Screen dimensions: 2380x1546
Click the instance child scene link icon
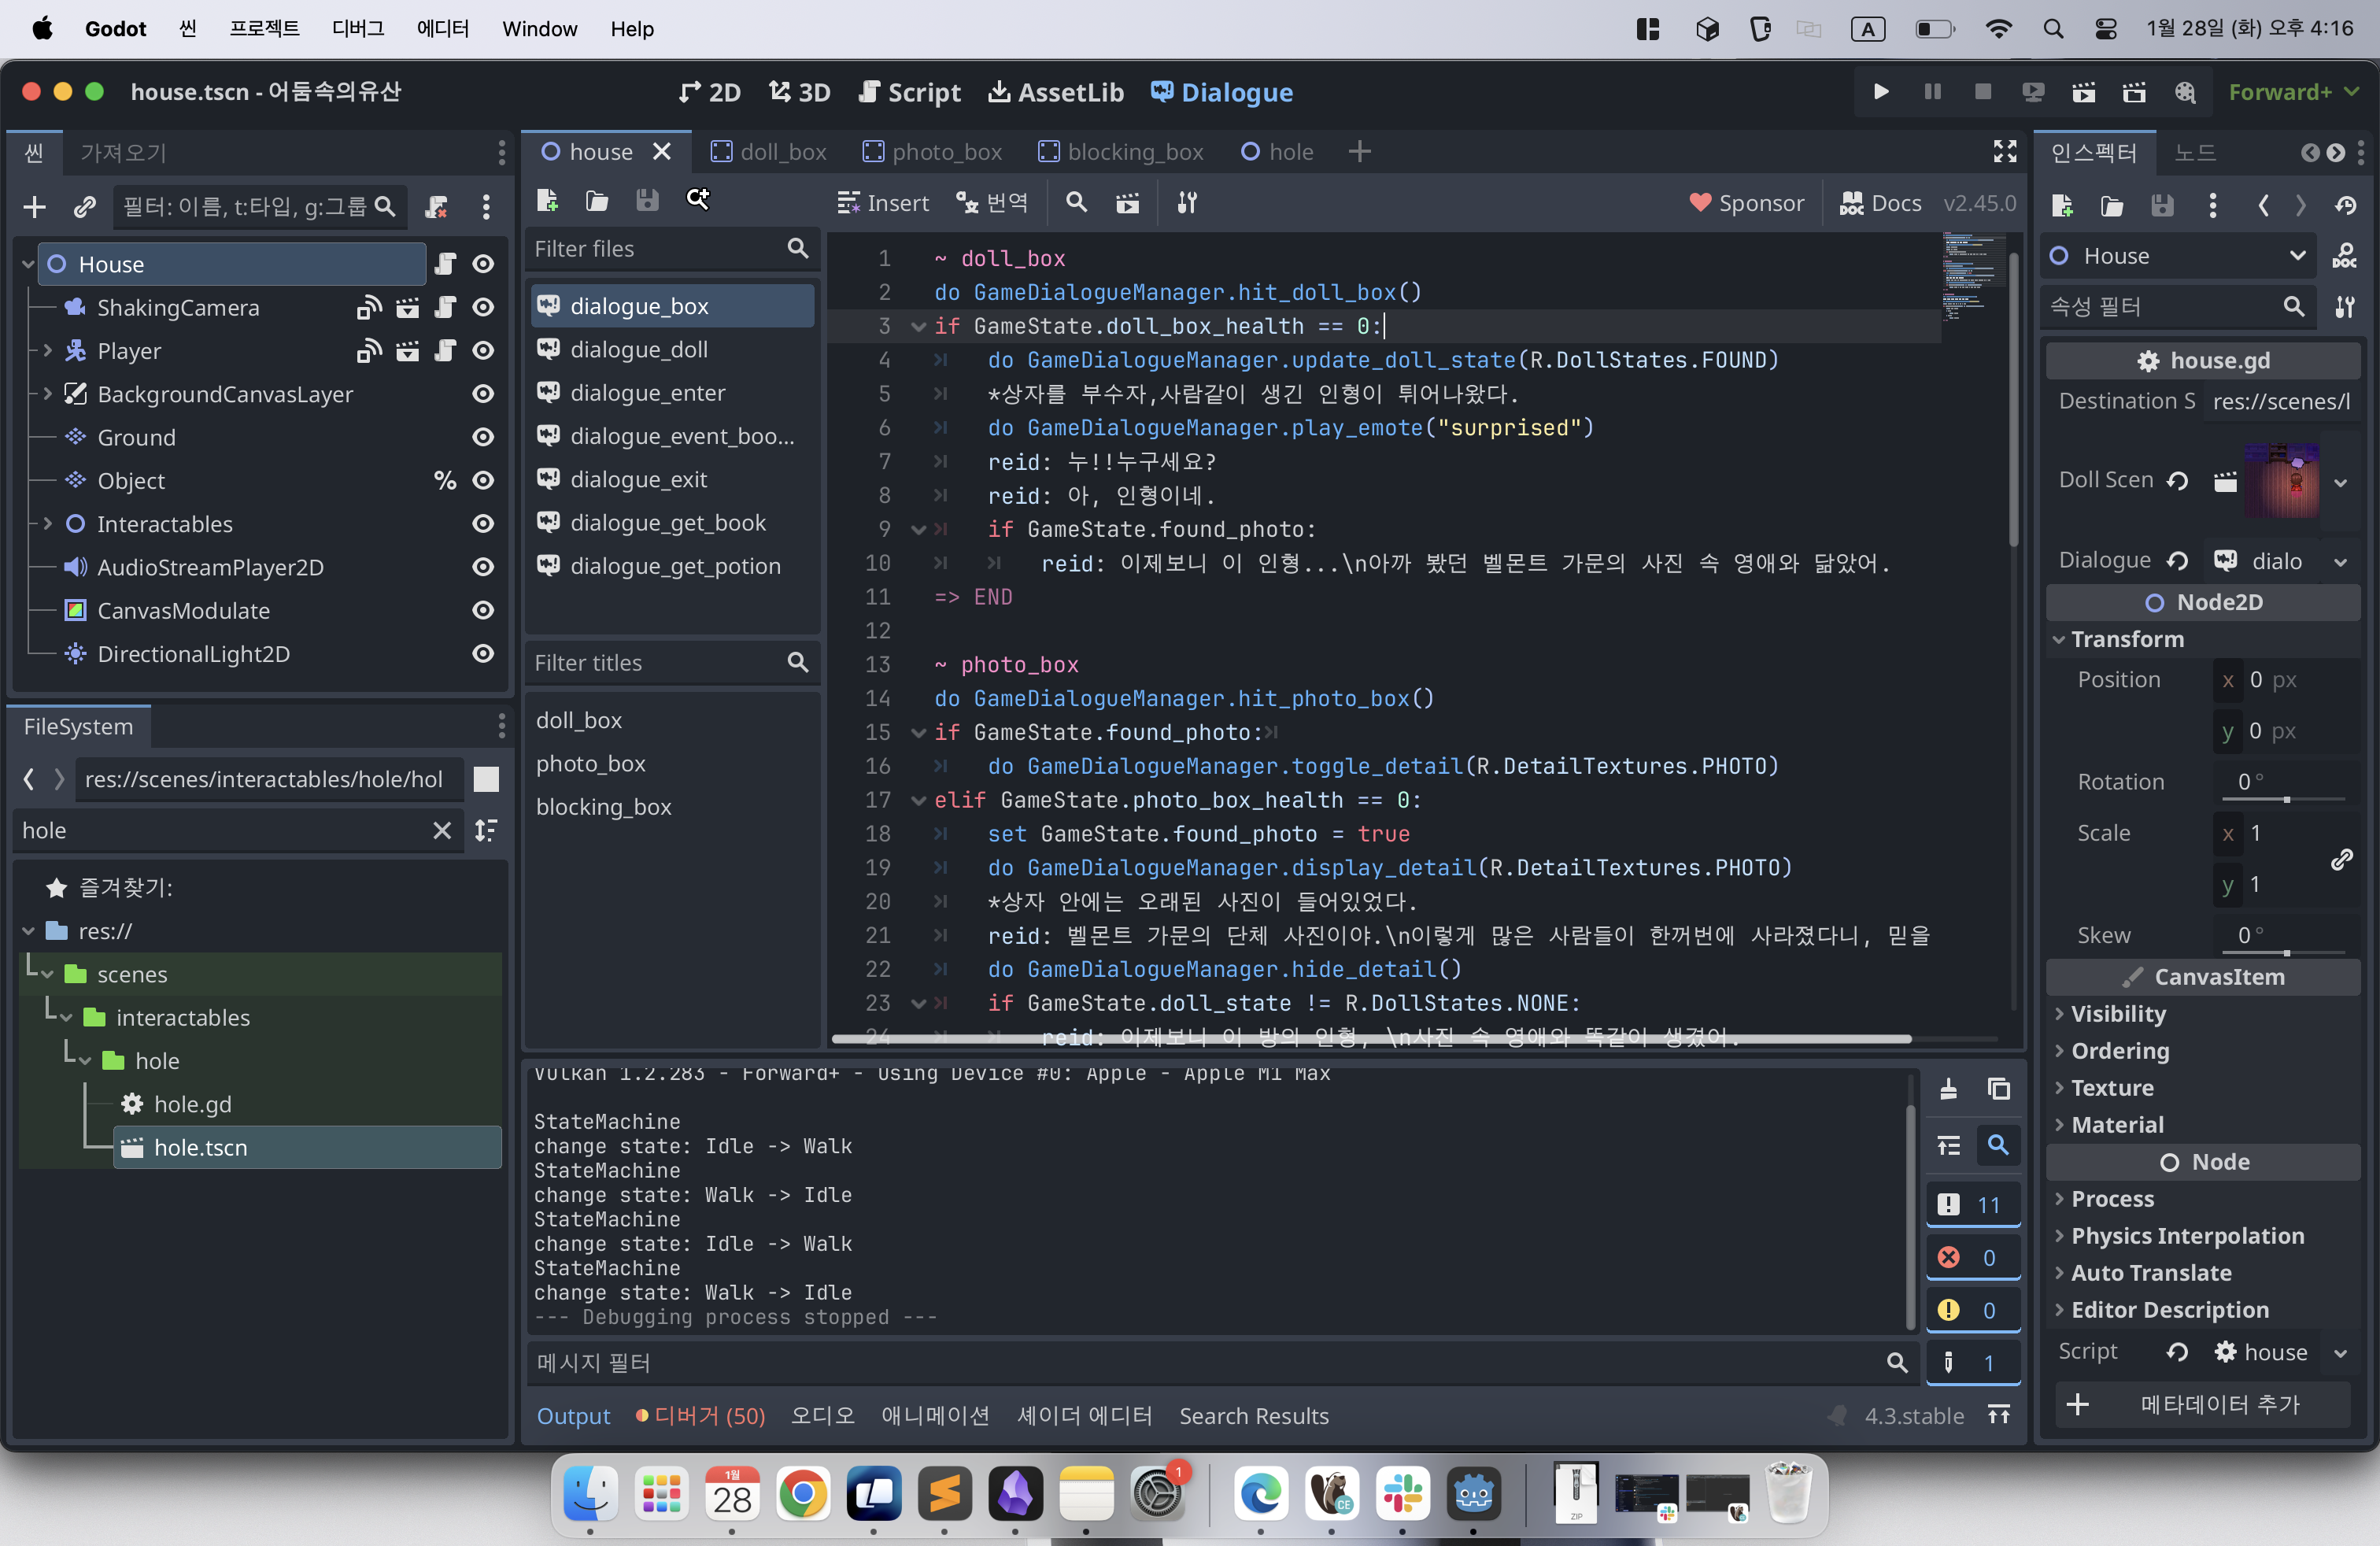[x=84, y=206]
